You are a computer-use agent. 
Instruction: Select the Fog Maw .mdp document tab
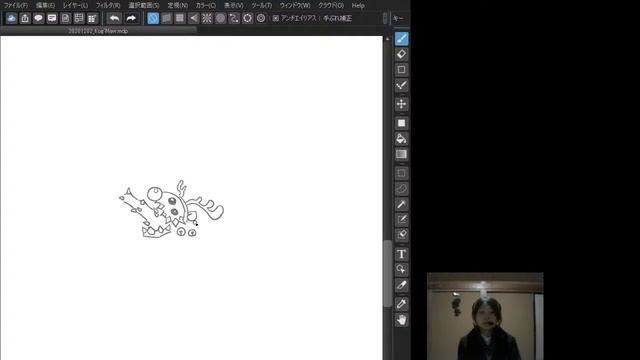(x=98, y=31)
